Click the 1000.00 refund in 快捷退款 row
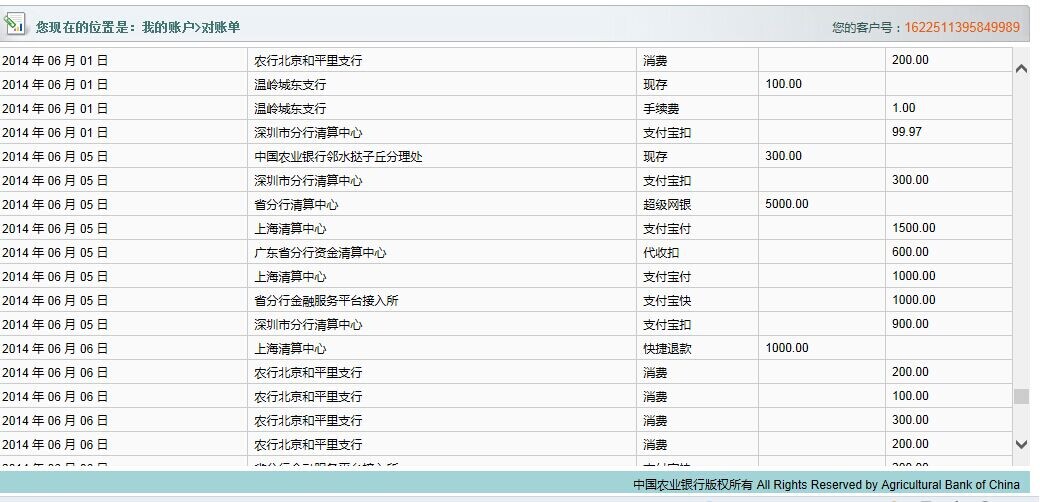1040x502 pixels. click(787, 347)
